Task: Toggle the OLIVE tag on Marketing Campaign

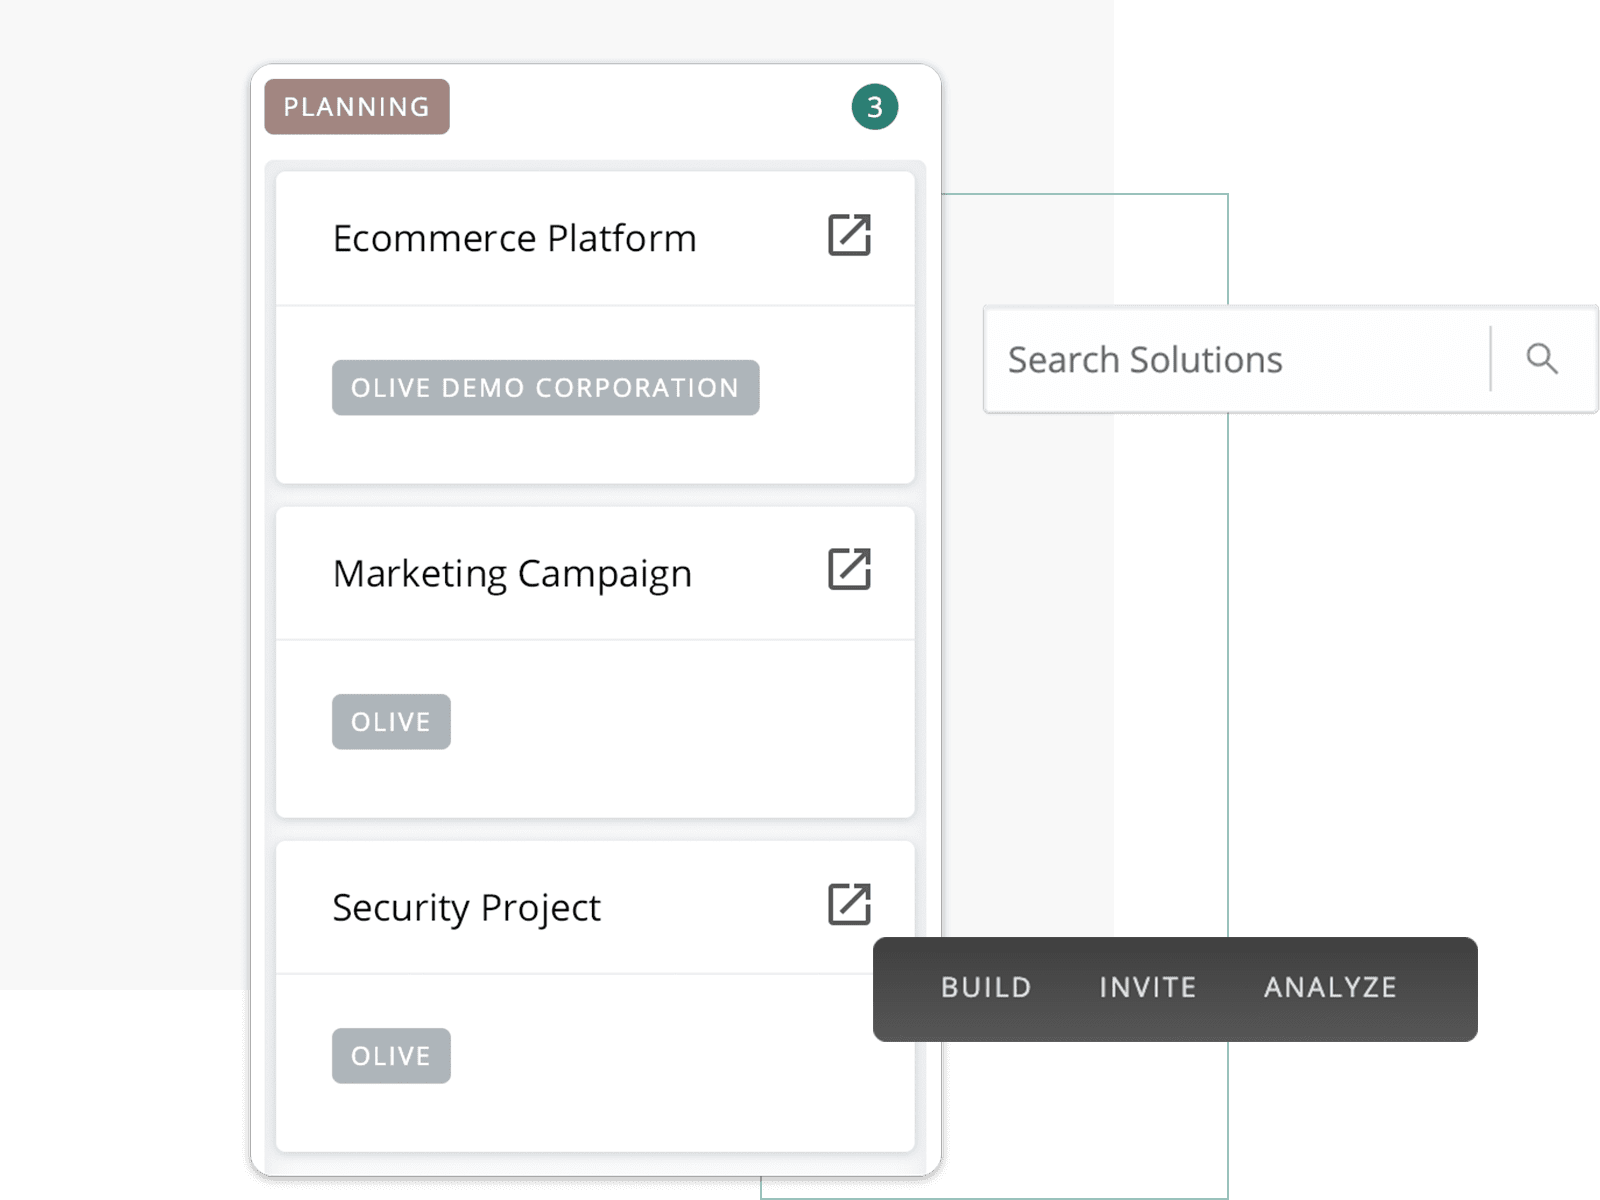Action: tap(391, 721)
